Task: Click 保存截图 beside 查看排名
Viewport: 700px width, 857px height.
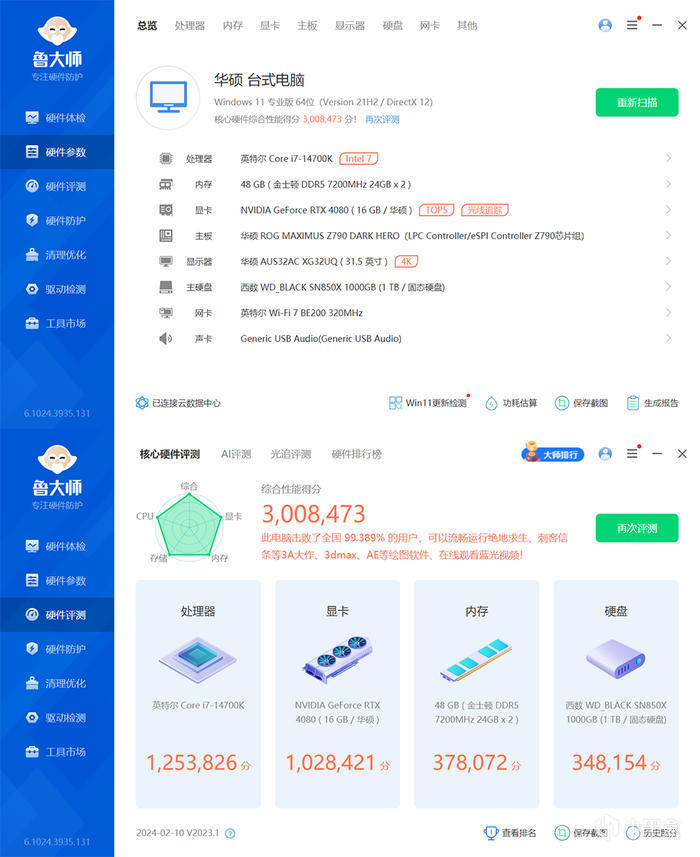Action: click(x=581, y=832)
